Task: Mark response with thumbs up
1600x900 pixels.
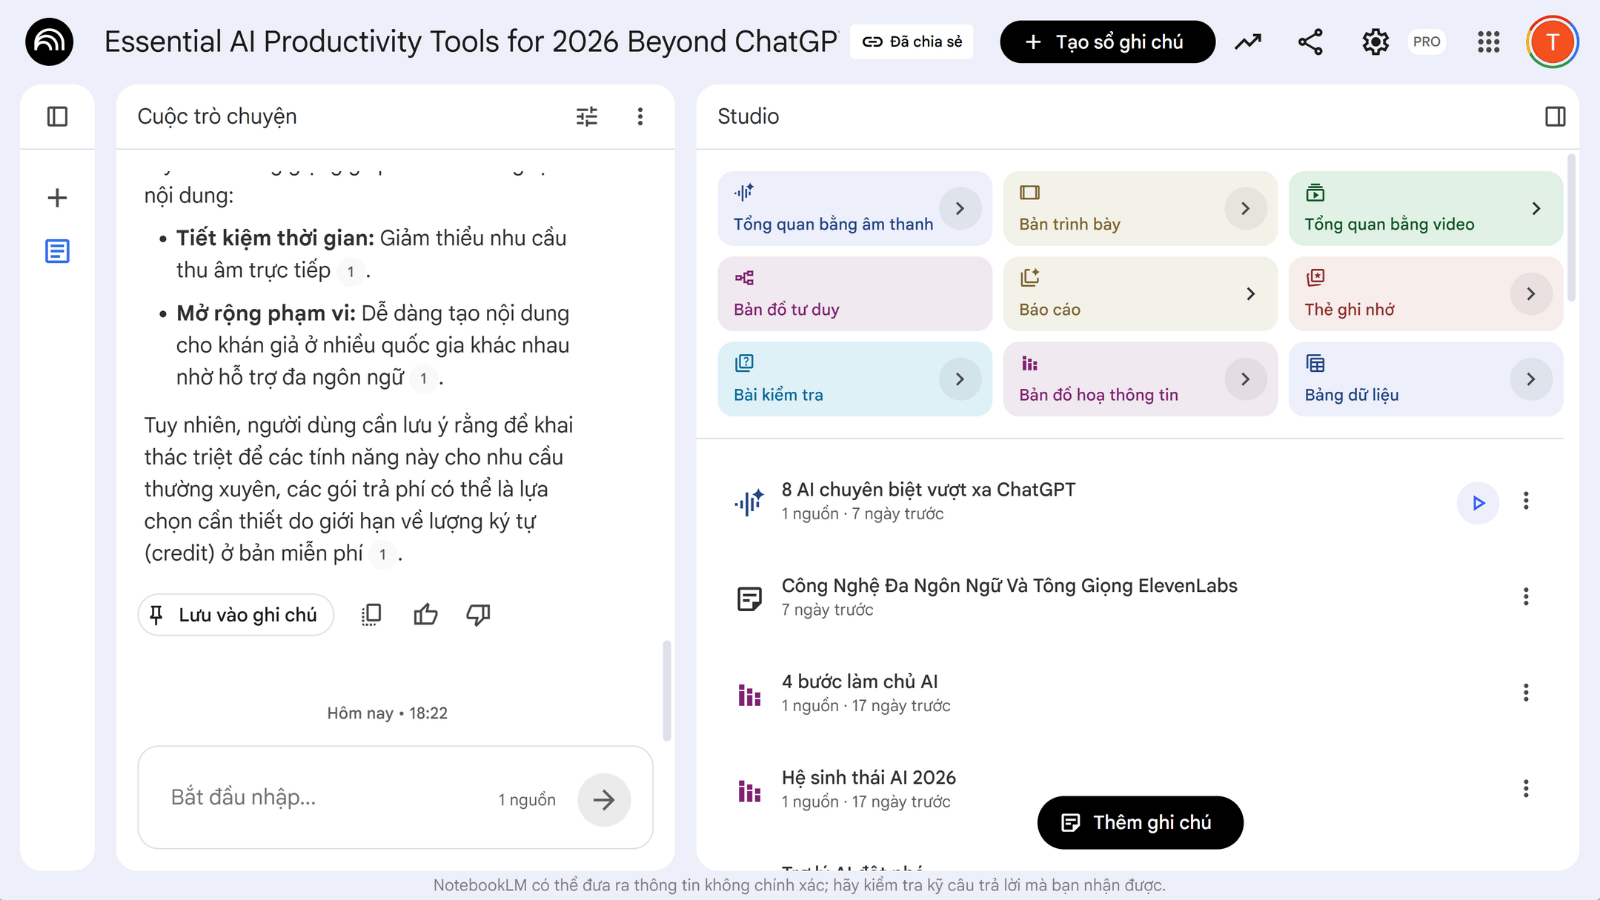Action: click(426, 615)
